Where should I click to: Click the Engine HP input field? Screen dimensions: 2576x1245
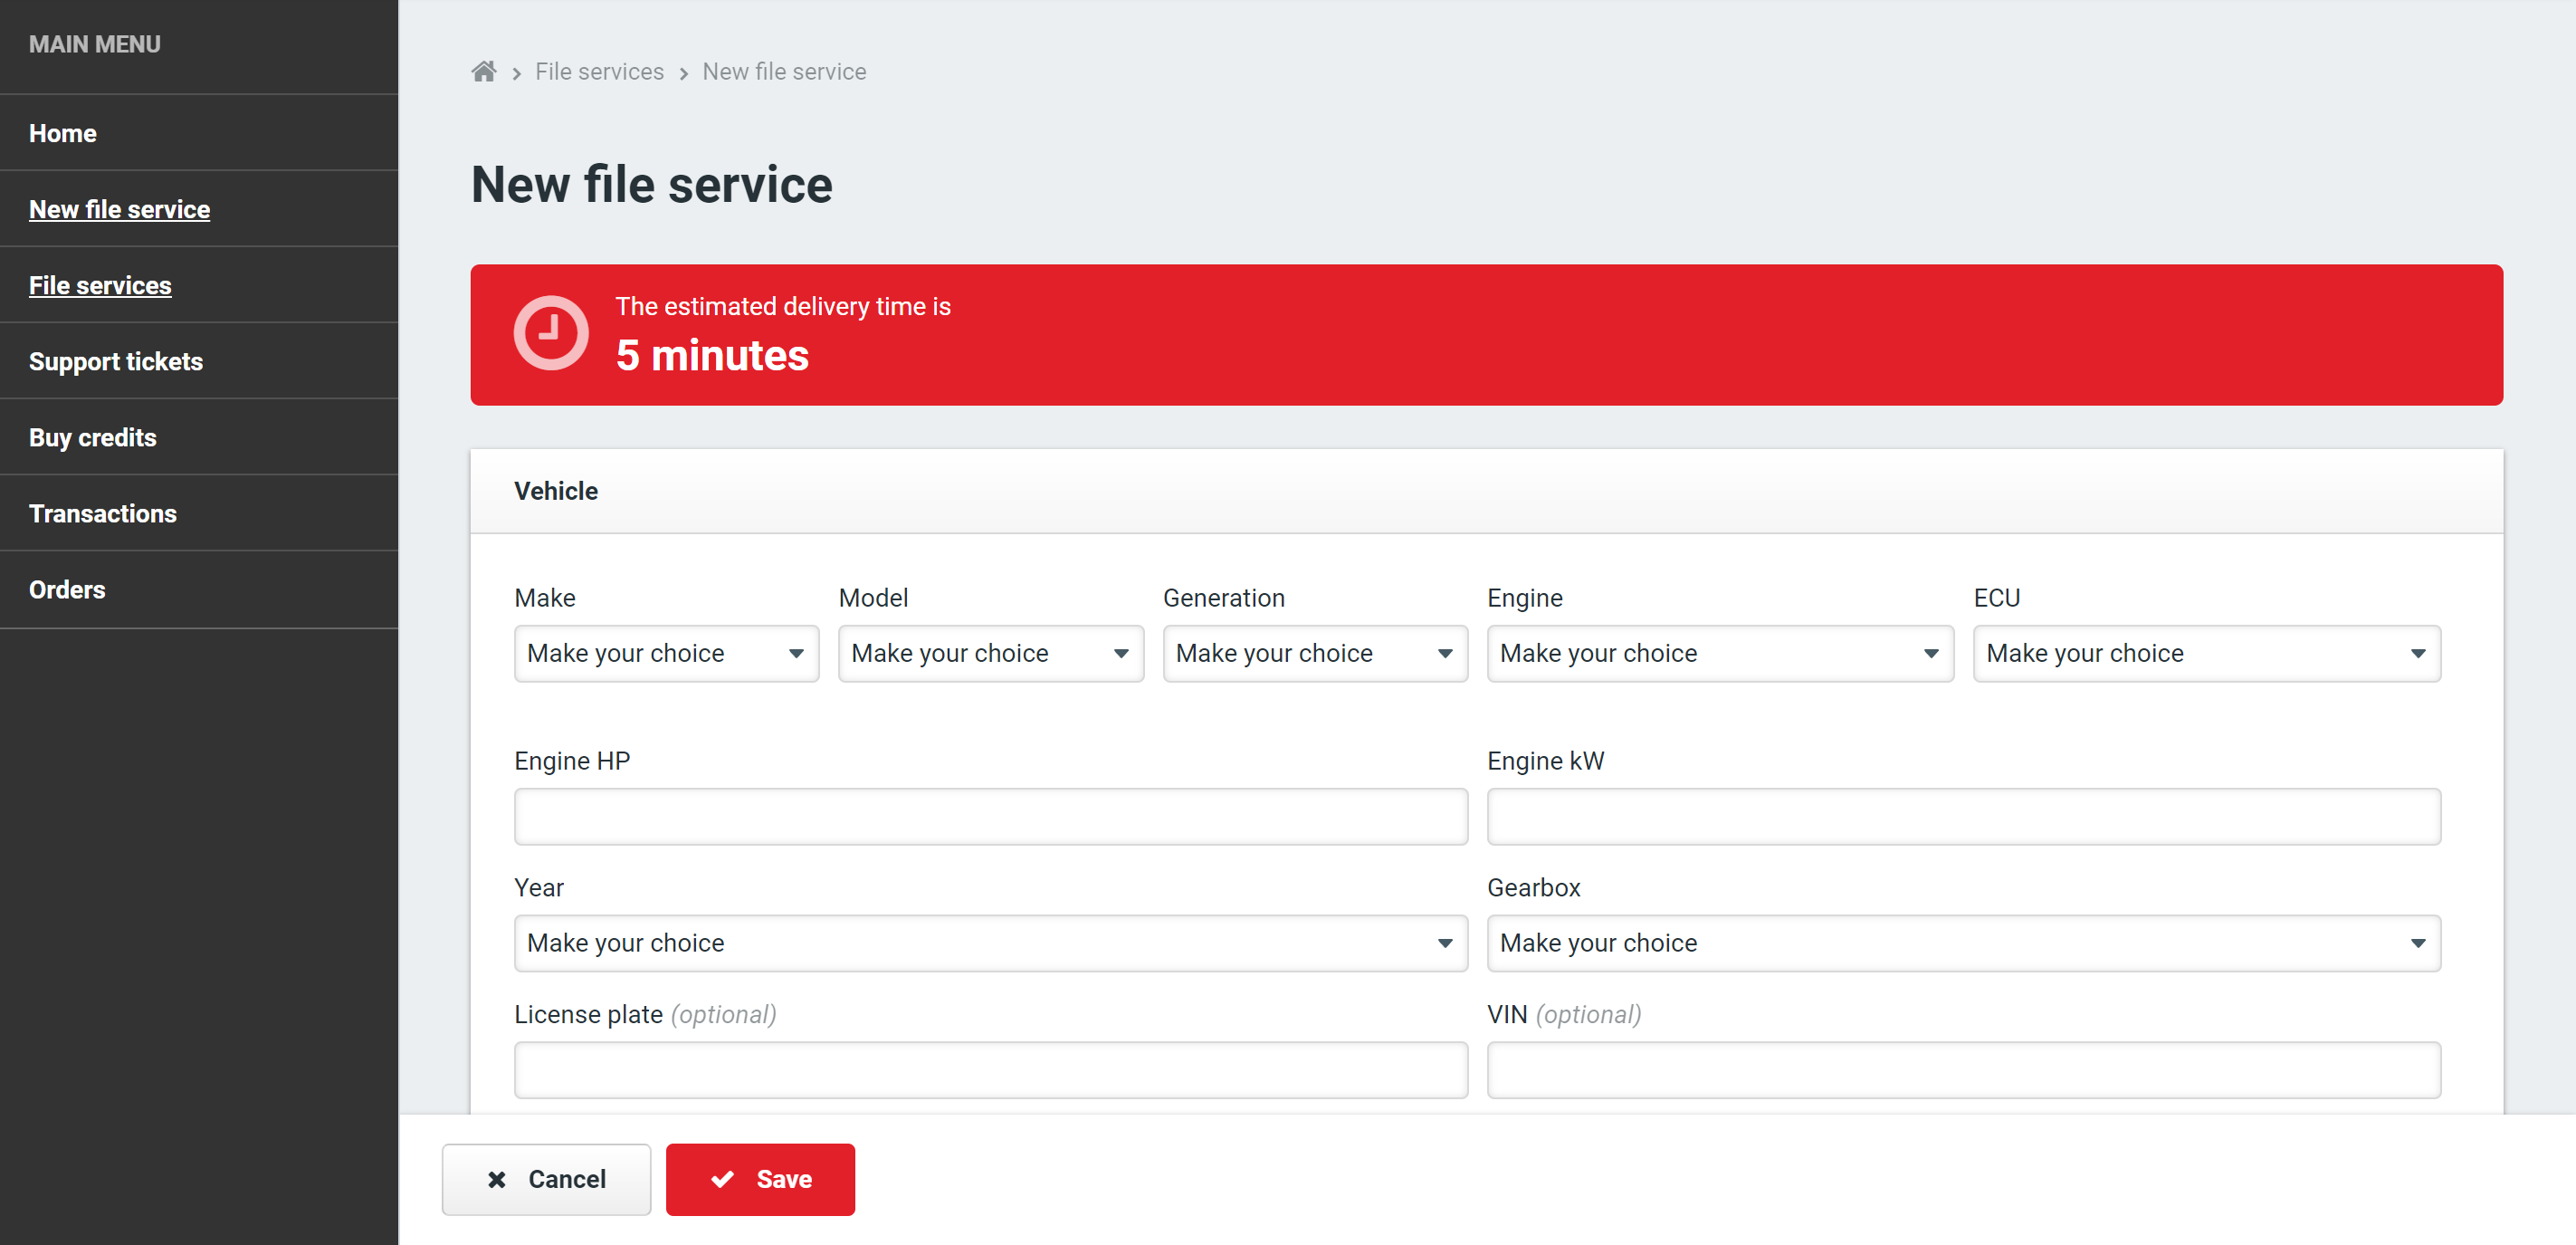[990, 816]
